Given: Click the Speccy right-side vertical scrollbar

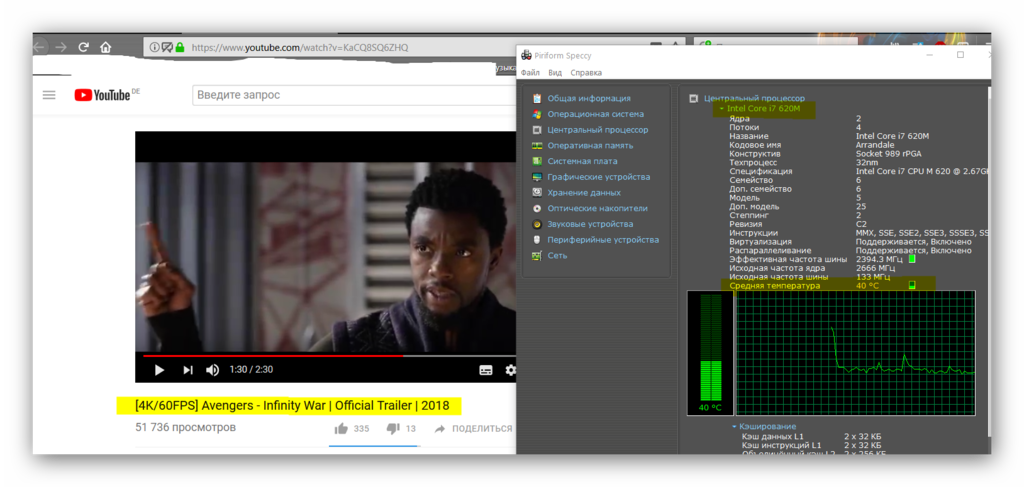Looking at the screenshot, I should 987,261.
